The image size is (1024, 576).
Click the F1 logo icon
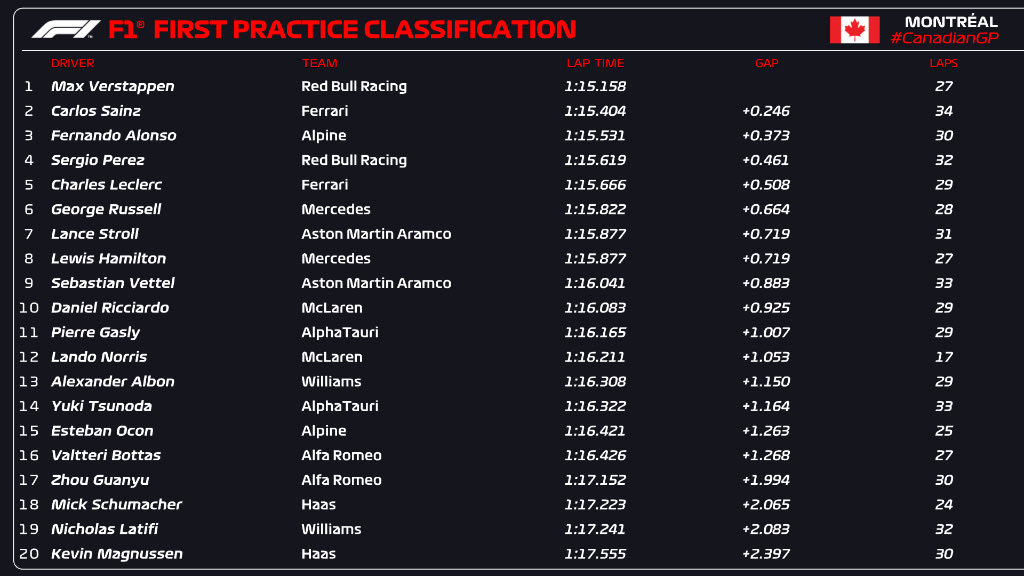(x=65, y=29)
